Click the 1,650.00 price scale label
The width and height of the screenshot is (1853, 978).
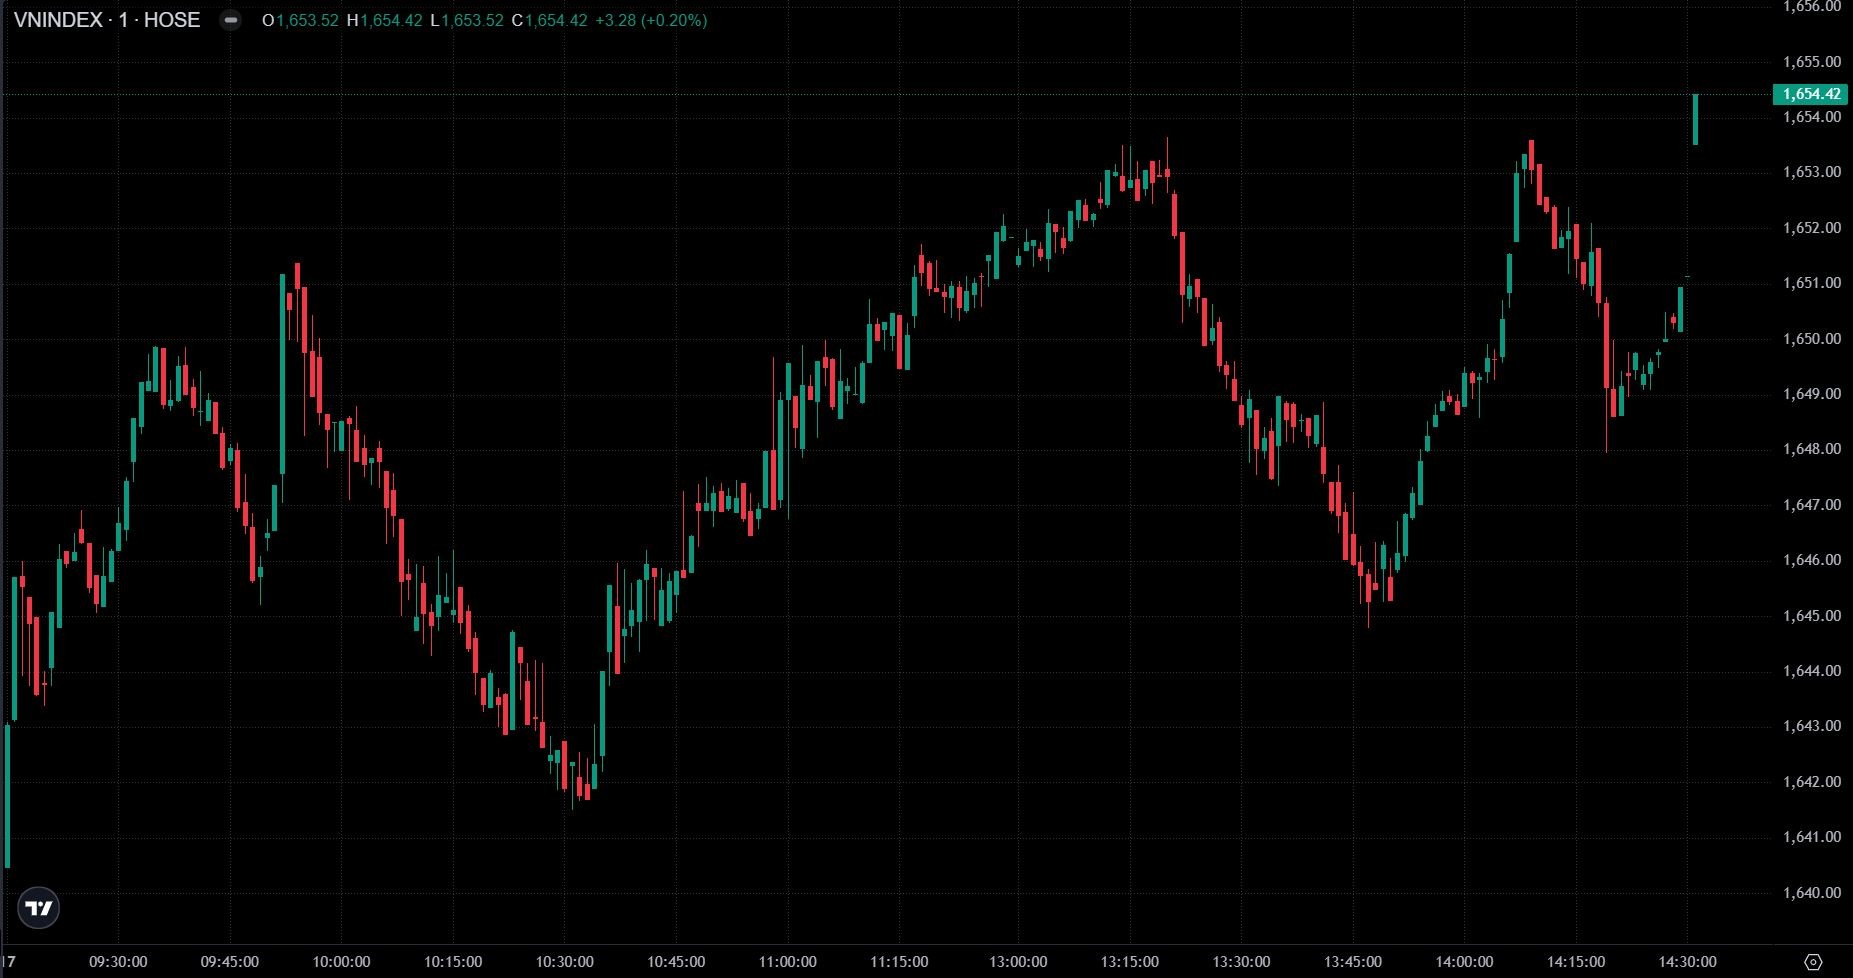1812,339
